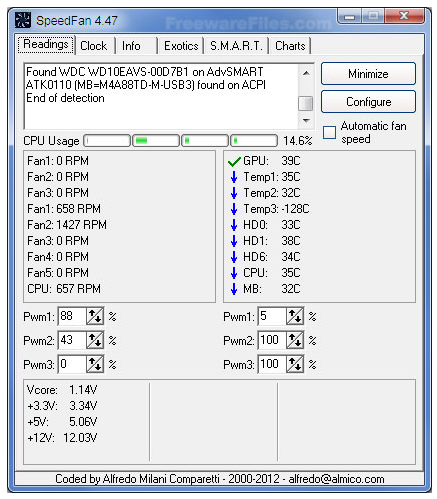This screenshot has height=499, width=437.
Task: Click the 'Temp3: -128C' temperature reading
Action: coord(276,209)
